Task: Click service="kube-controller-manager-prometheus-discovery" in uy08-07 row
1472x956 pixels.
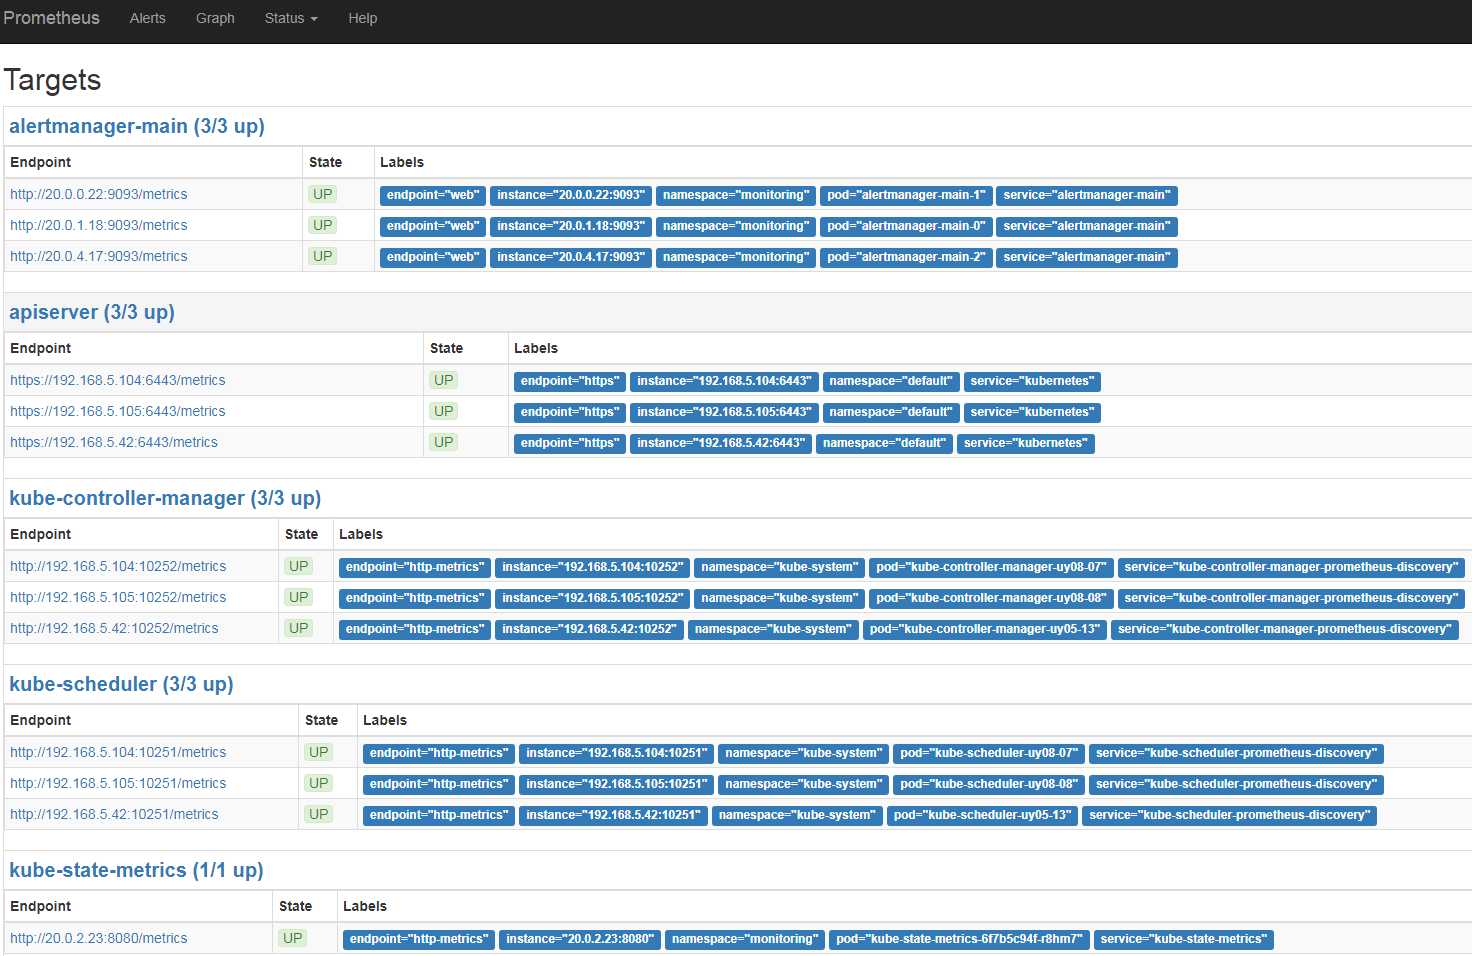Action: point(1291,567)
